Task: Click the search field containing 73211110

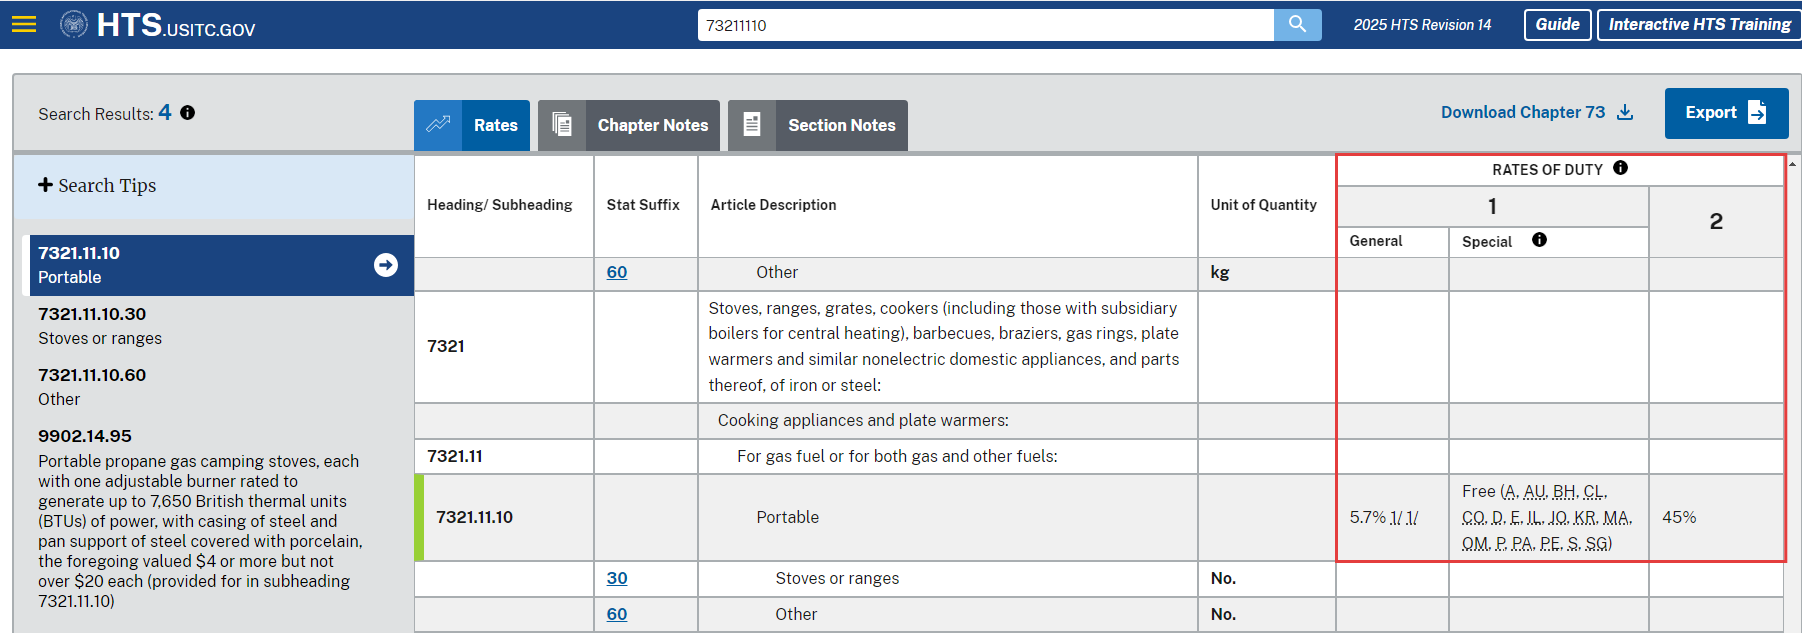Action: tap(985, 25)
